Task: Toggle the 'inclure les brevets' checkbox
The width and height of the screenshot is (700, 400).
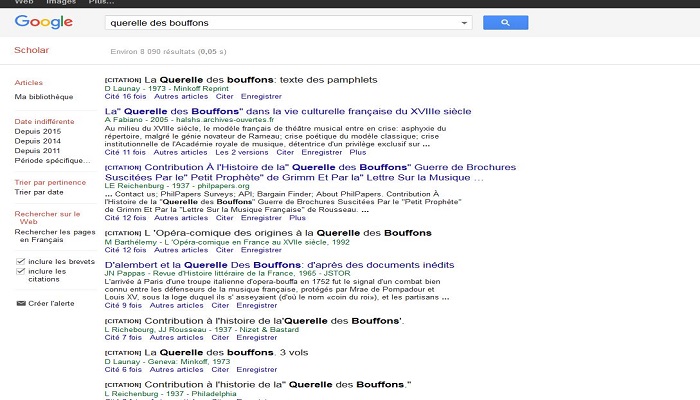Action: (21, 259)
